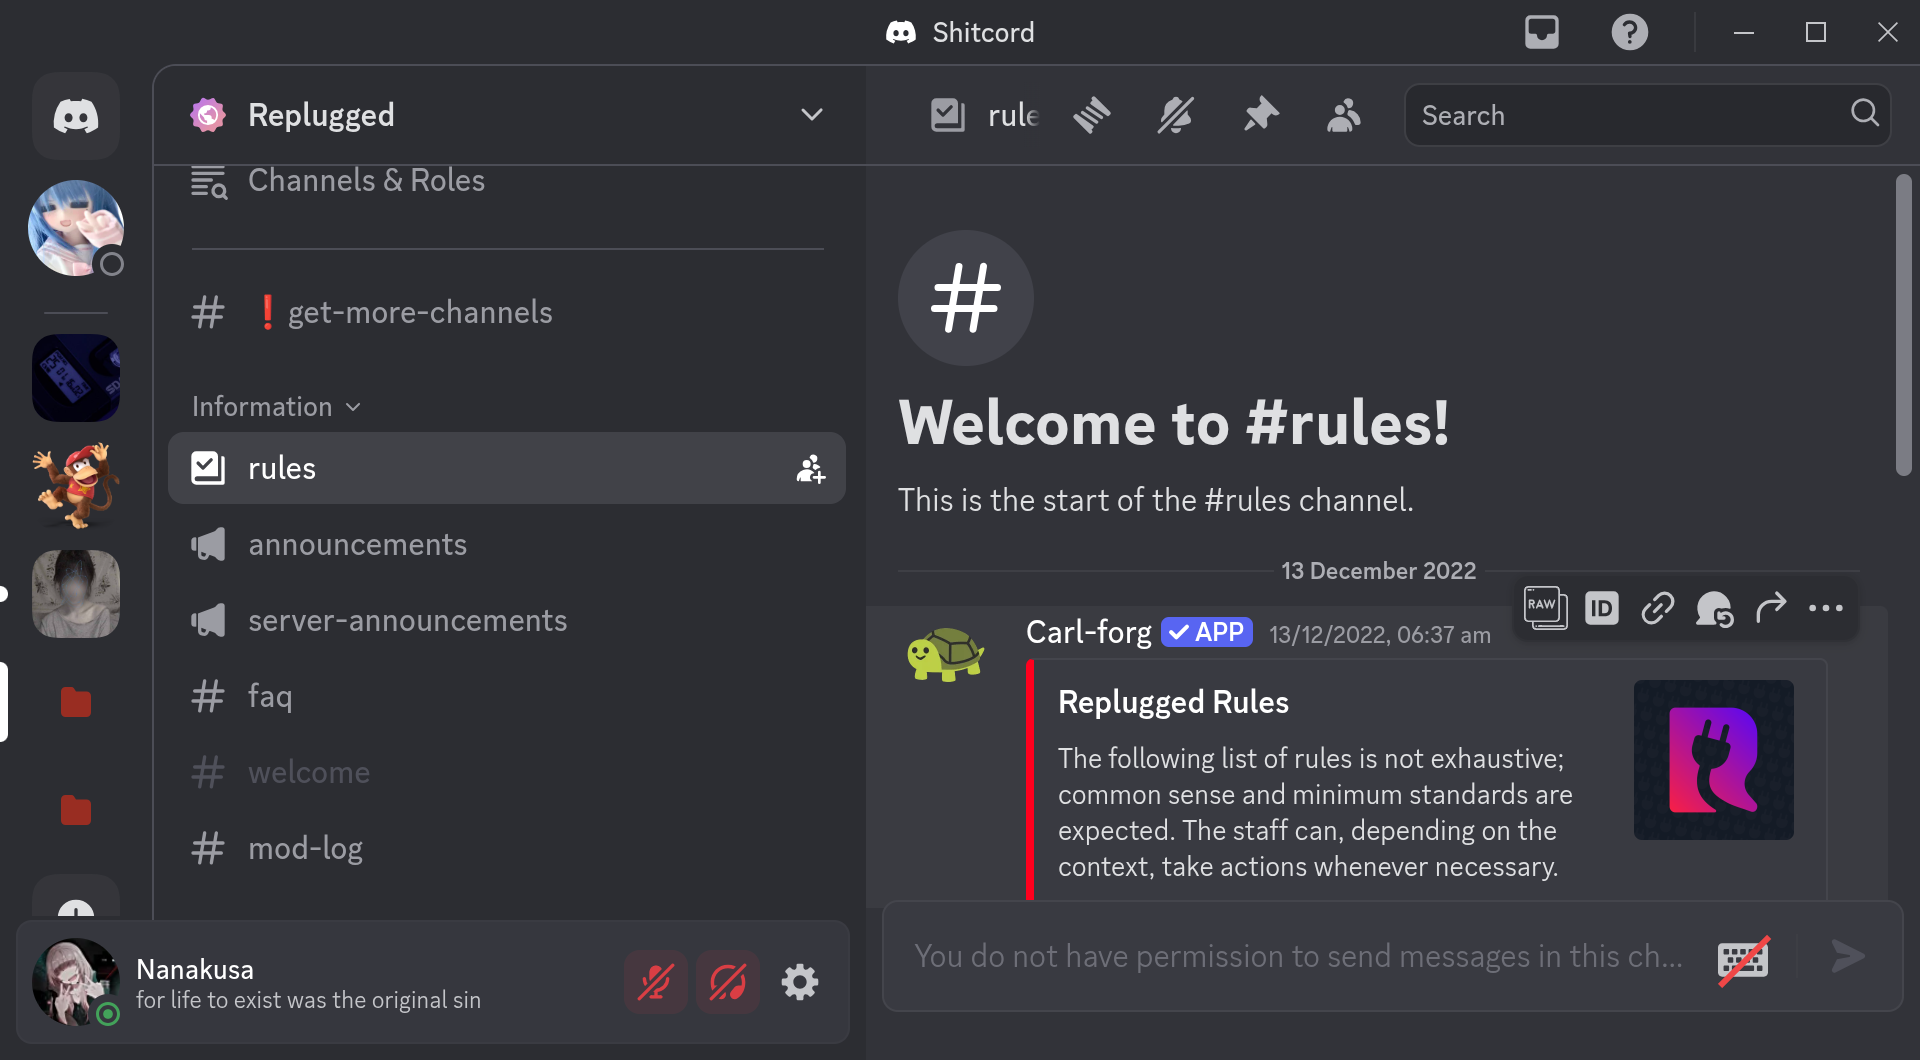Maximize the Shitcord window

[x=1816, y=32]
